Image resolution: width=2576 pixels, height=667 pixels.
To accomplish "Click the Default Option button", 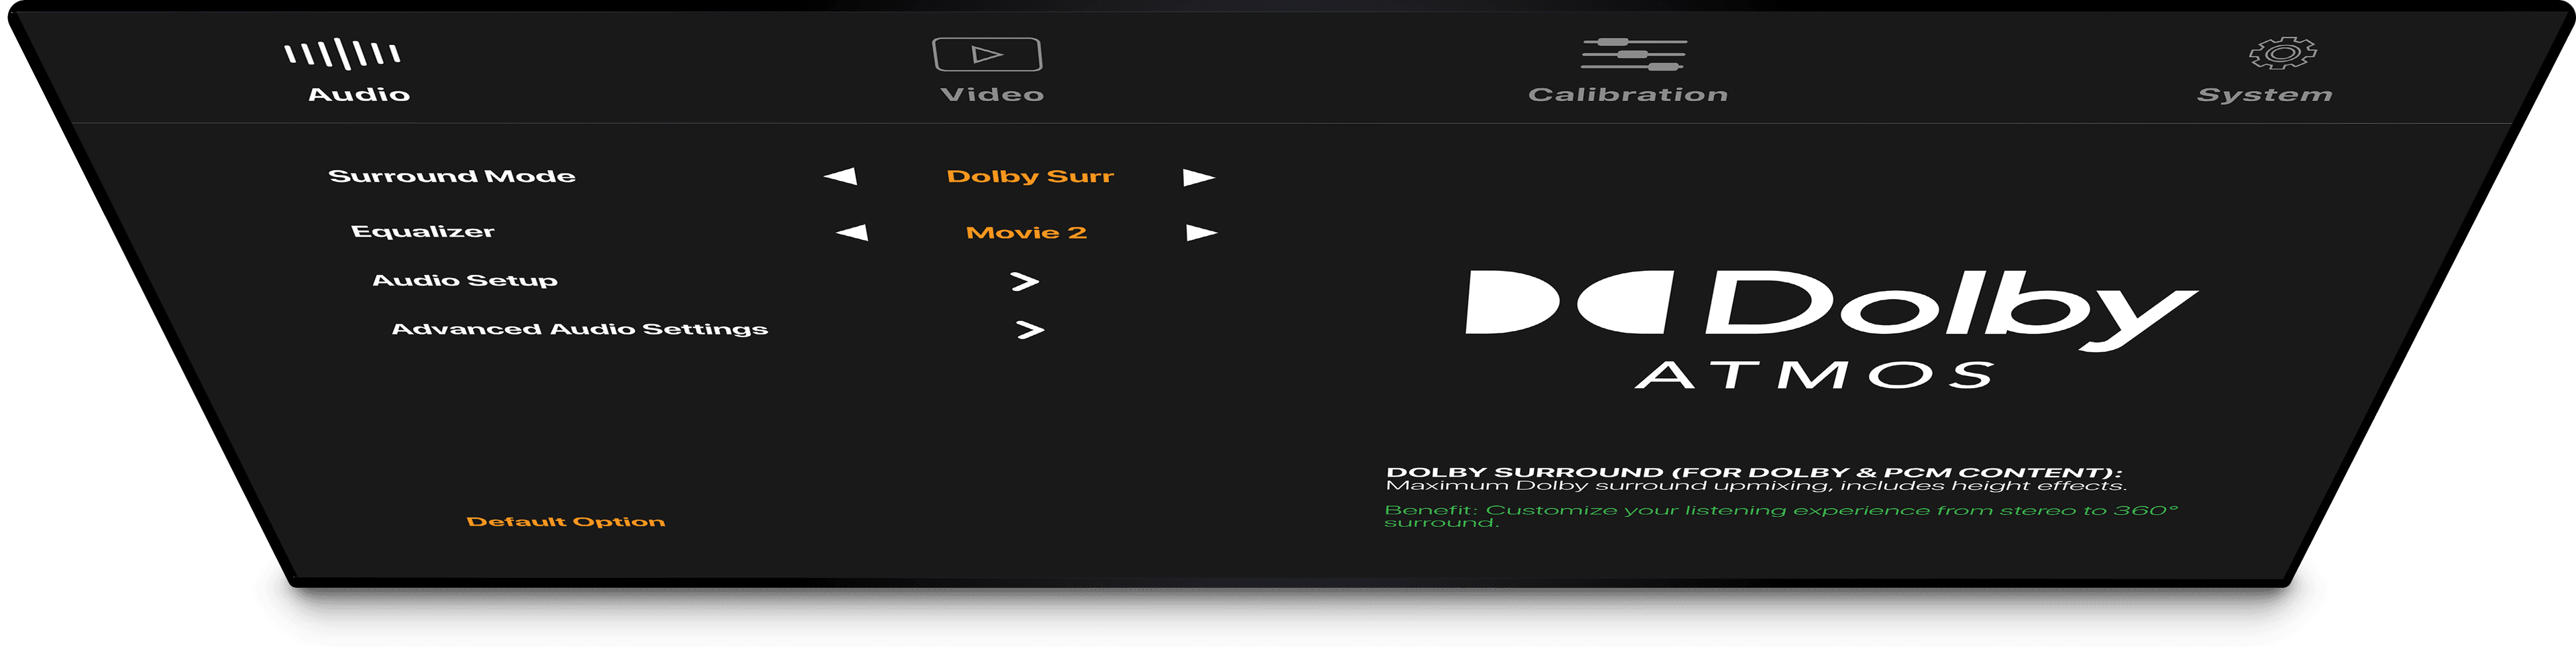I will pos(566,521).
